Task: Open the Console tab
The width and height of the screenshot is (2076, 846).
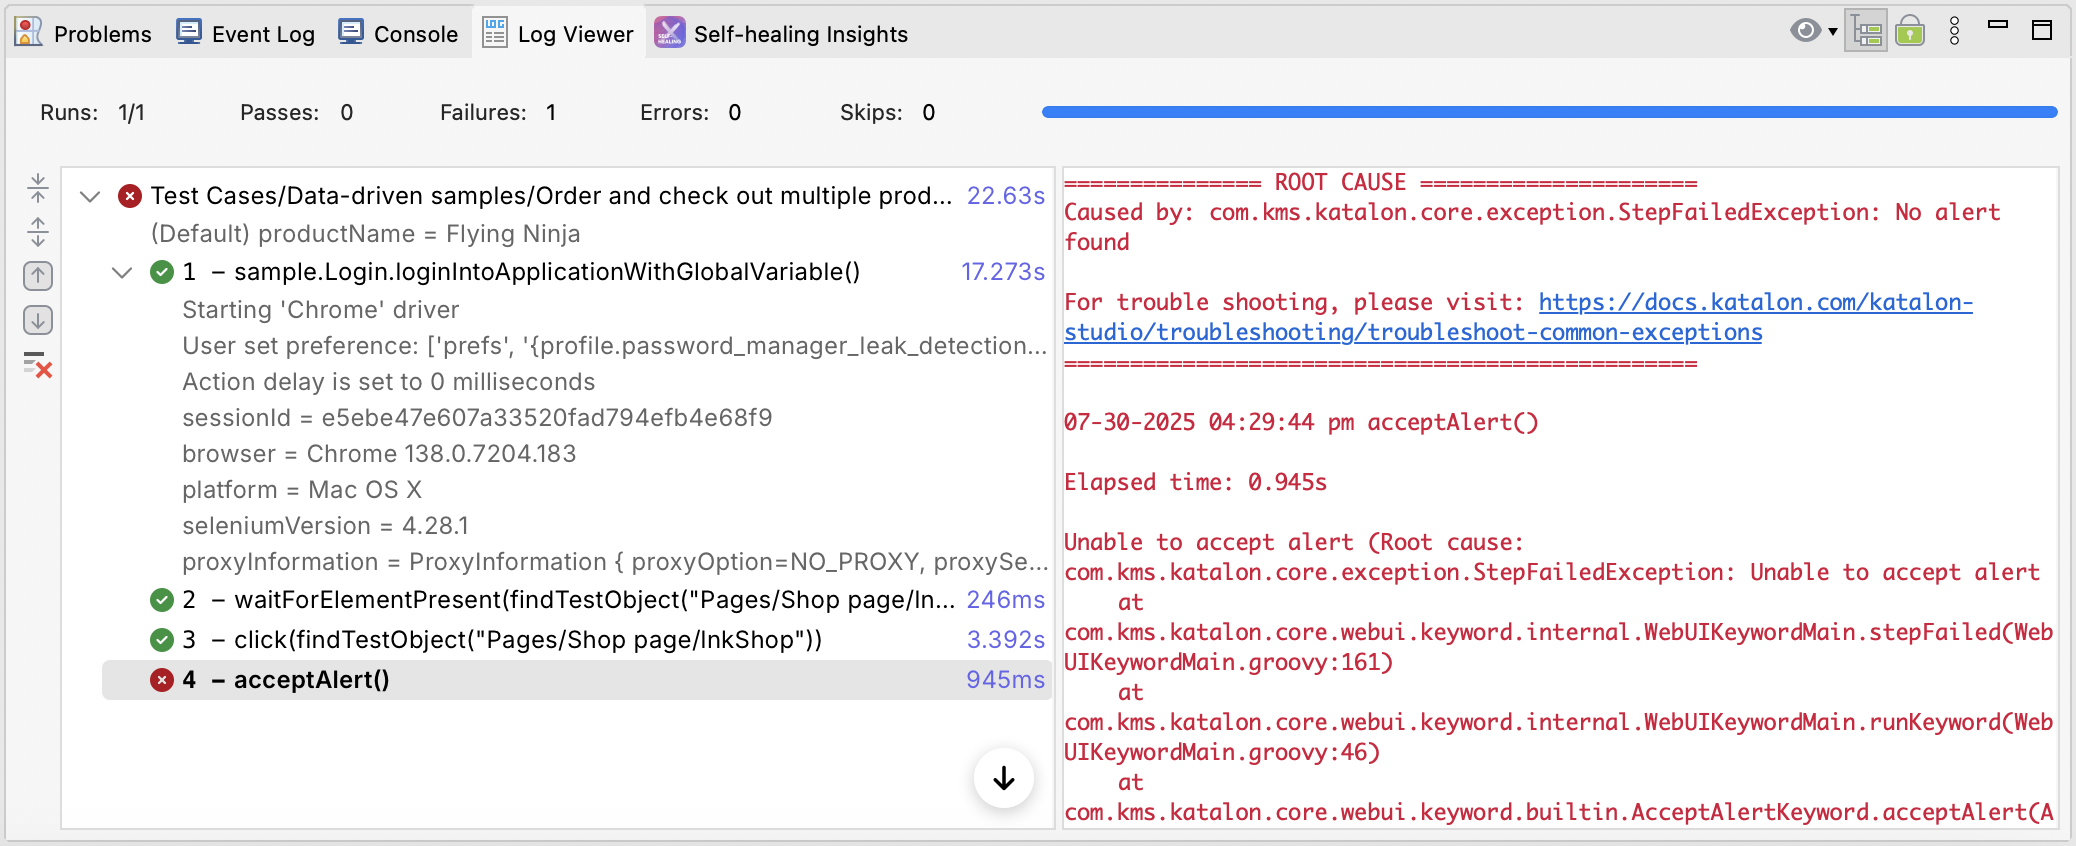Action: 398,33
